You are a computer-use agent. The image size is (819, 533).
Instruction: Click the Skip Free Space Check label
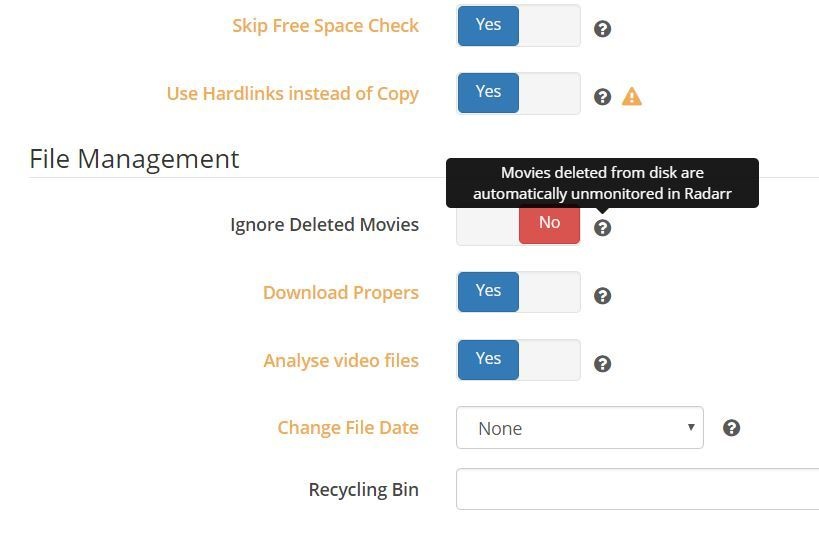coord(325,26)
